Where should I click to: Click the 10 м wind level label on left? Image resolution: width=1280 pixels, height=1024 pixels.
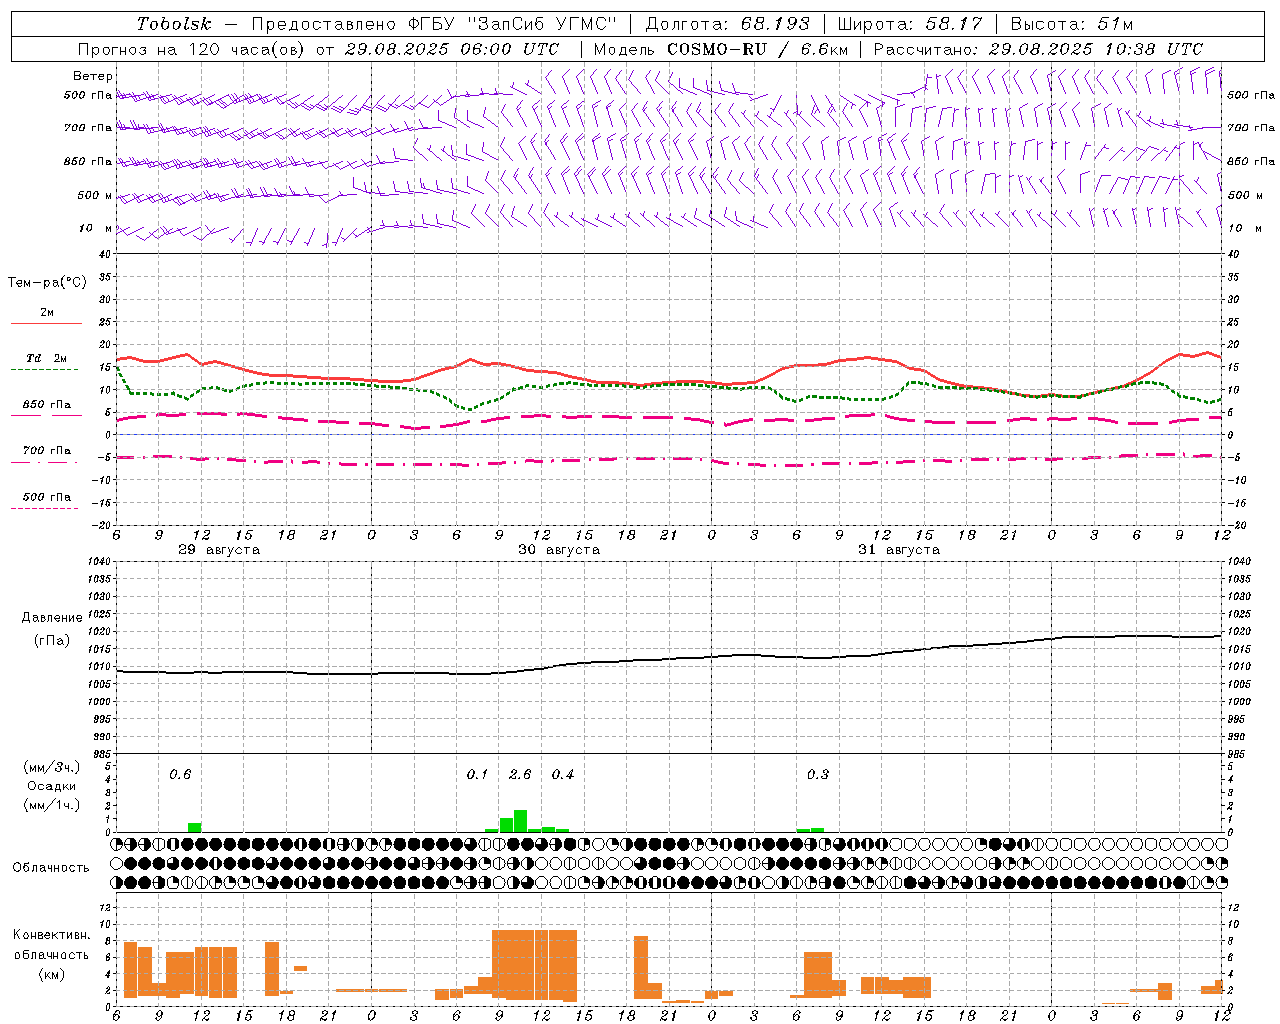pos(96,228)
